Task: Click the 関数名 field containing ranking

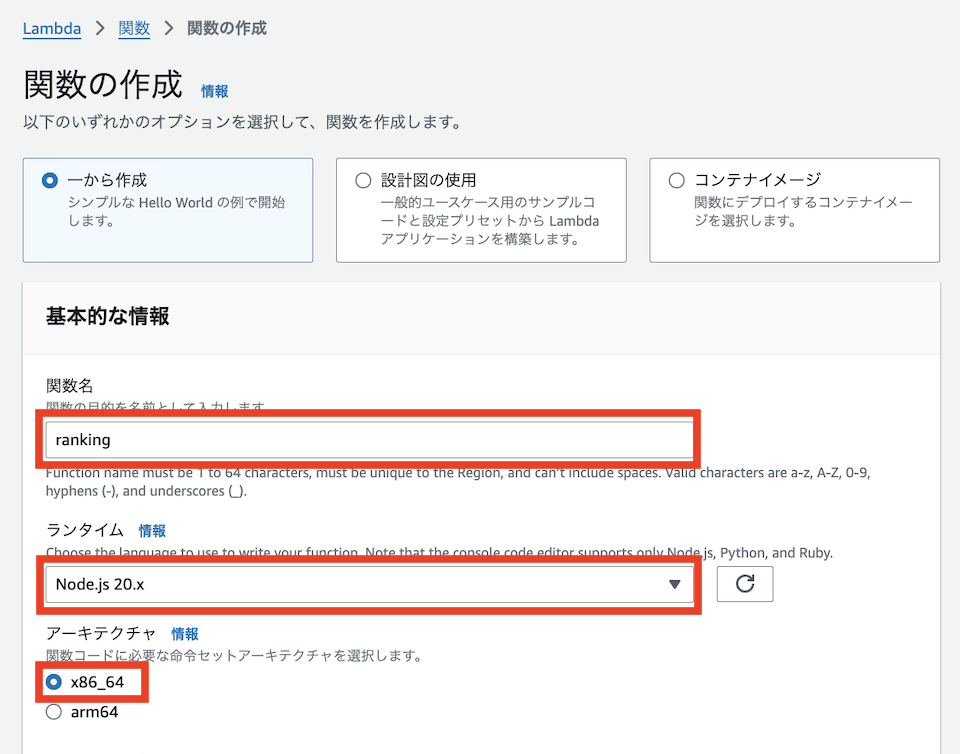Action: pos(368,440)
